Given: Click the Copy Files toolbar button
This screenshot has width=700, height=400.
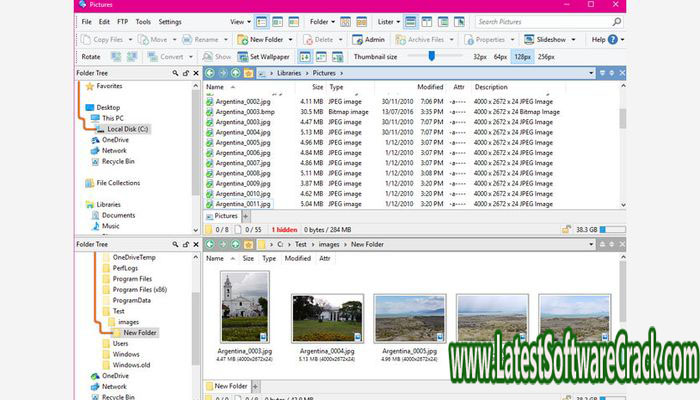Looking at the screenshot, I should [103, 40].
